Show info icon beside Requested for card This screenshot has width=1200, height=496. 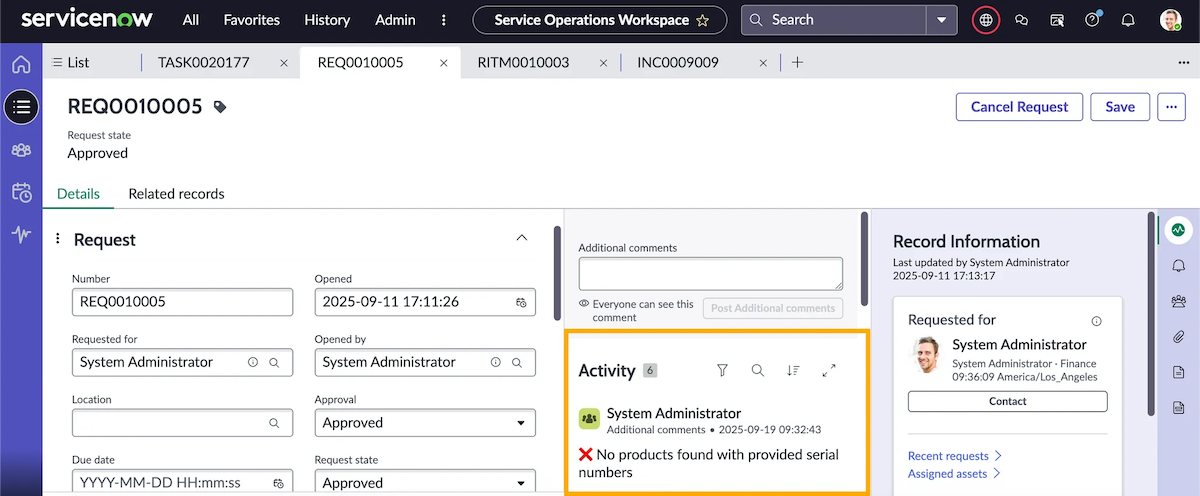(x=1097, y=321)
